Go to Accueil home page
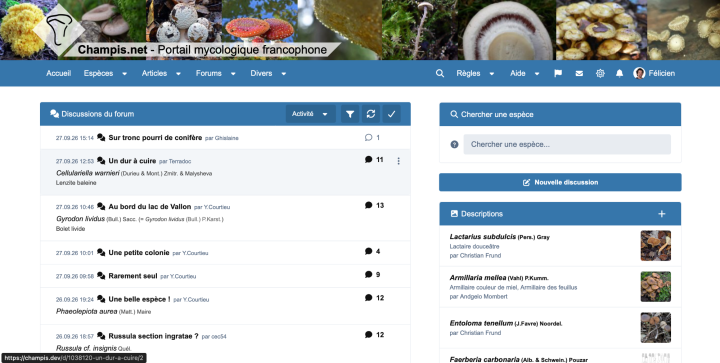Image resolution: width=720 pixels, height=363 pixels. click(58, 73)
